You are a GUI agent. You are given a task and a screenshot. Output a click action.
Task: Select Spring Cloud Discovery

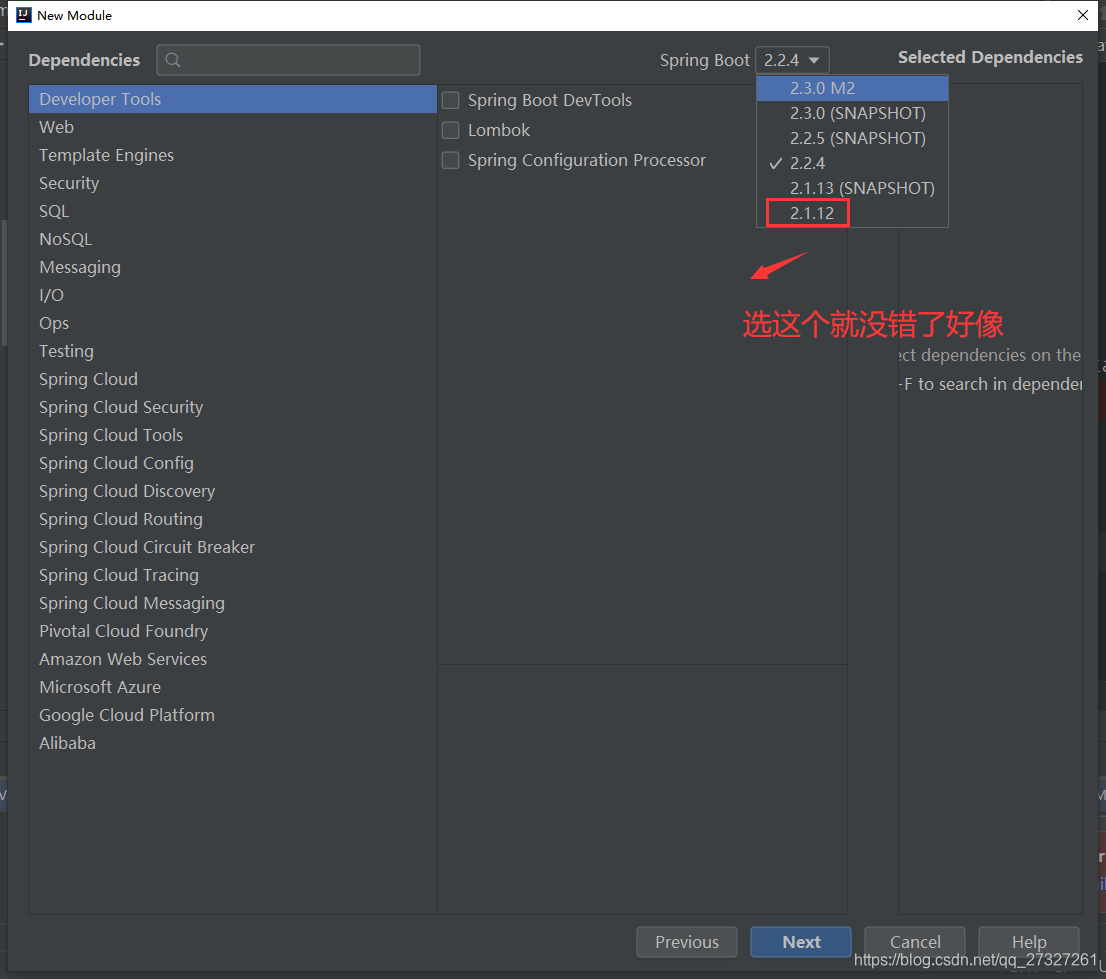point(233,491)
